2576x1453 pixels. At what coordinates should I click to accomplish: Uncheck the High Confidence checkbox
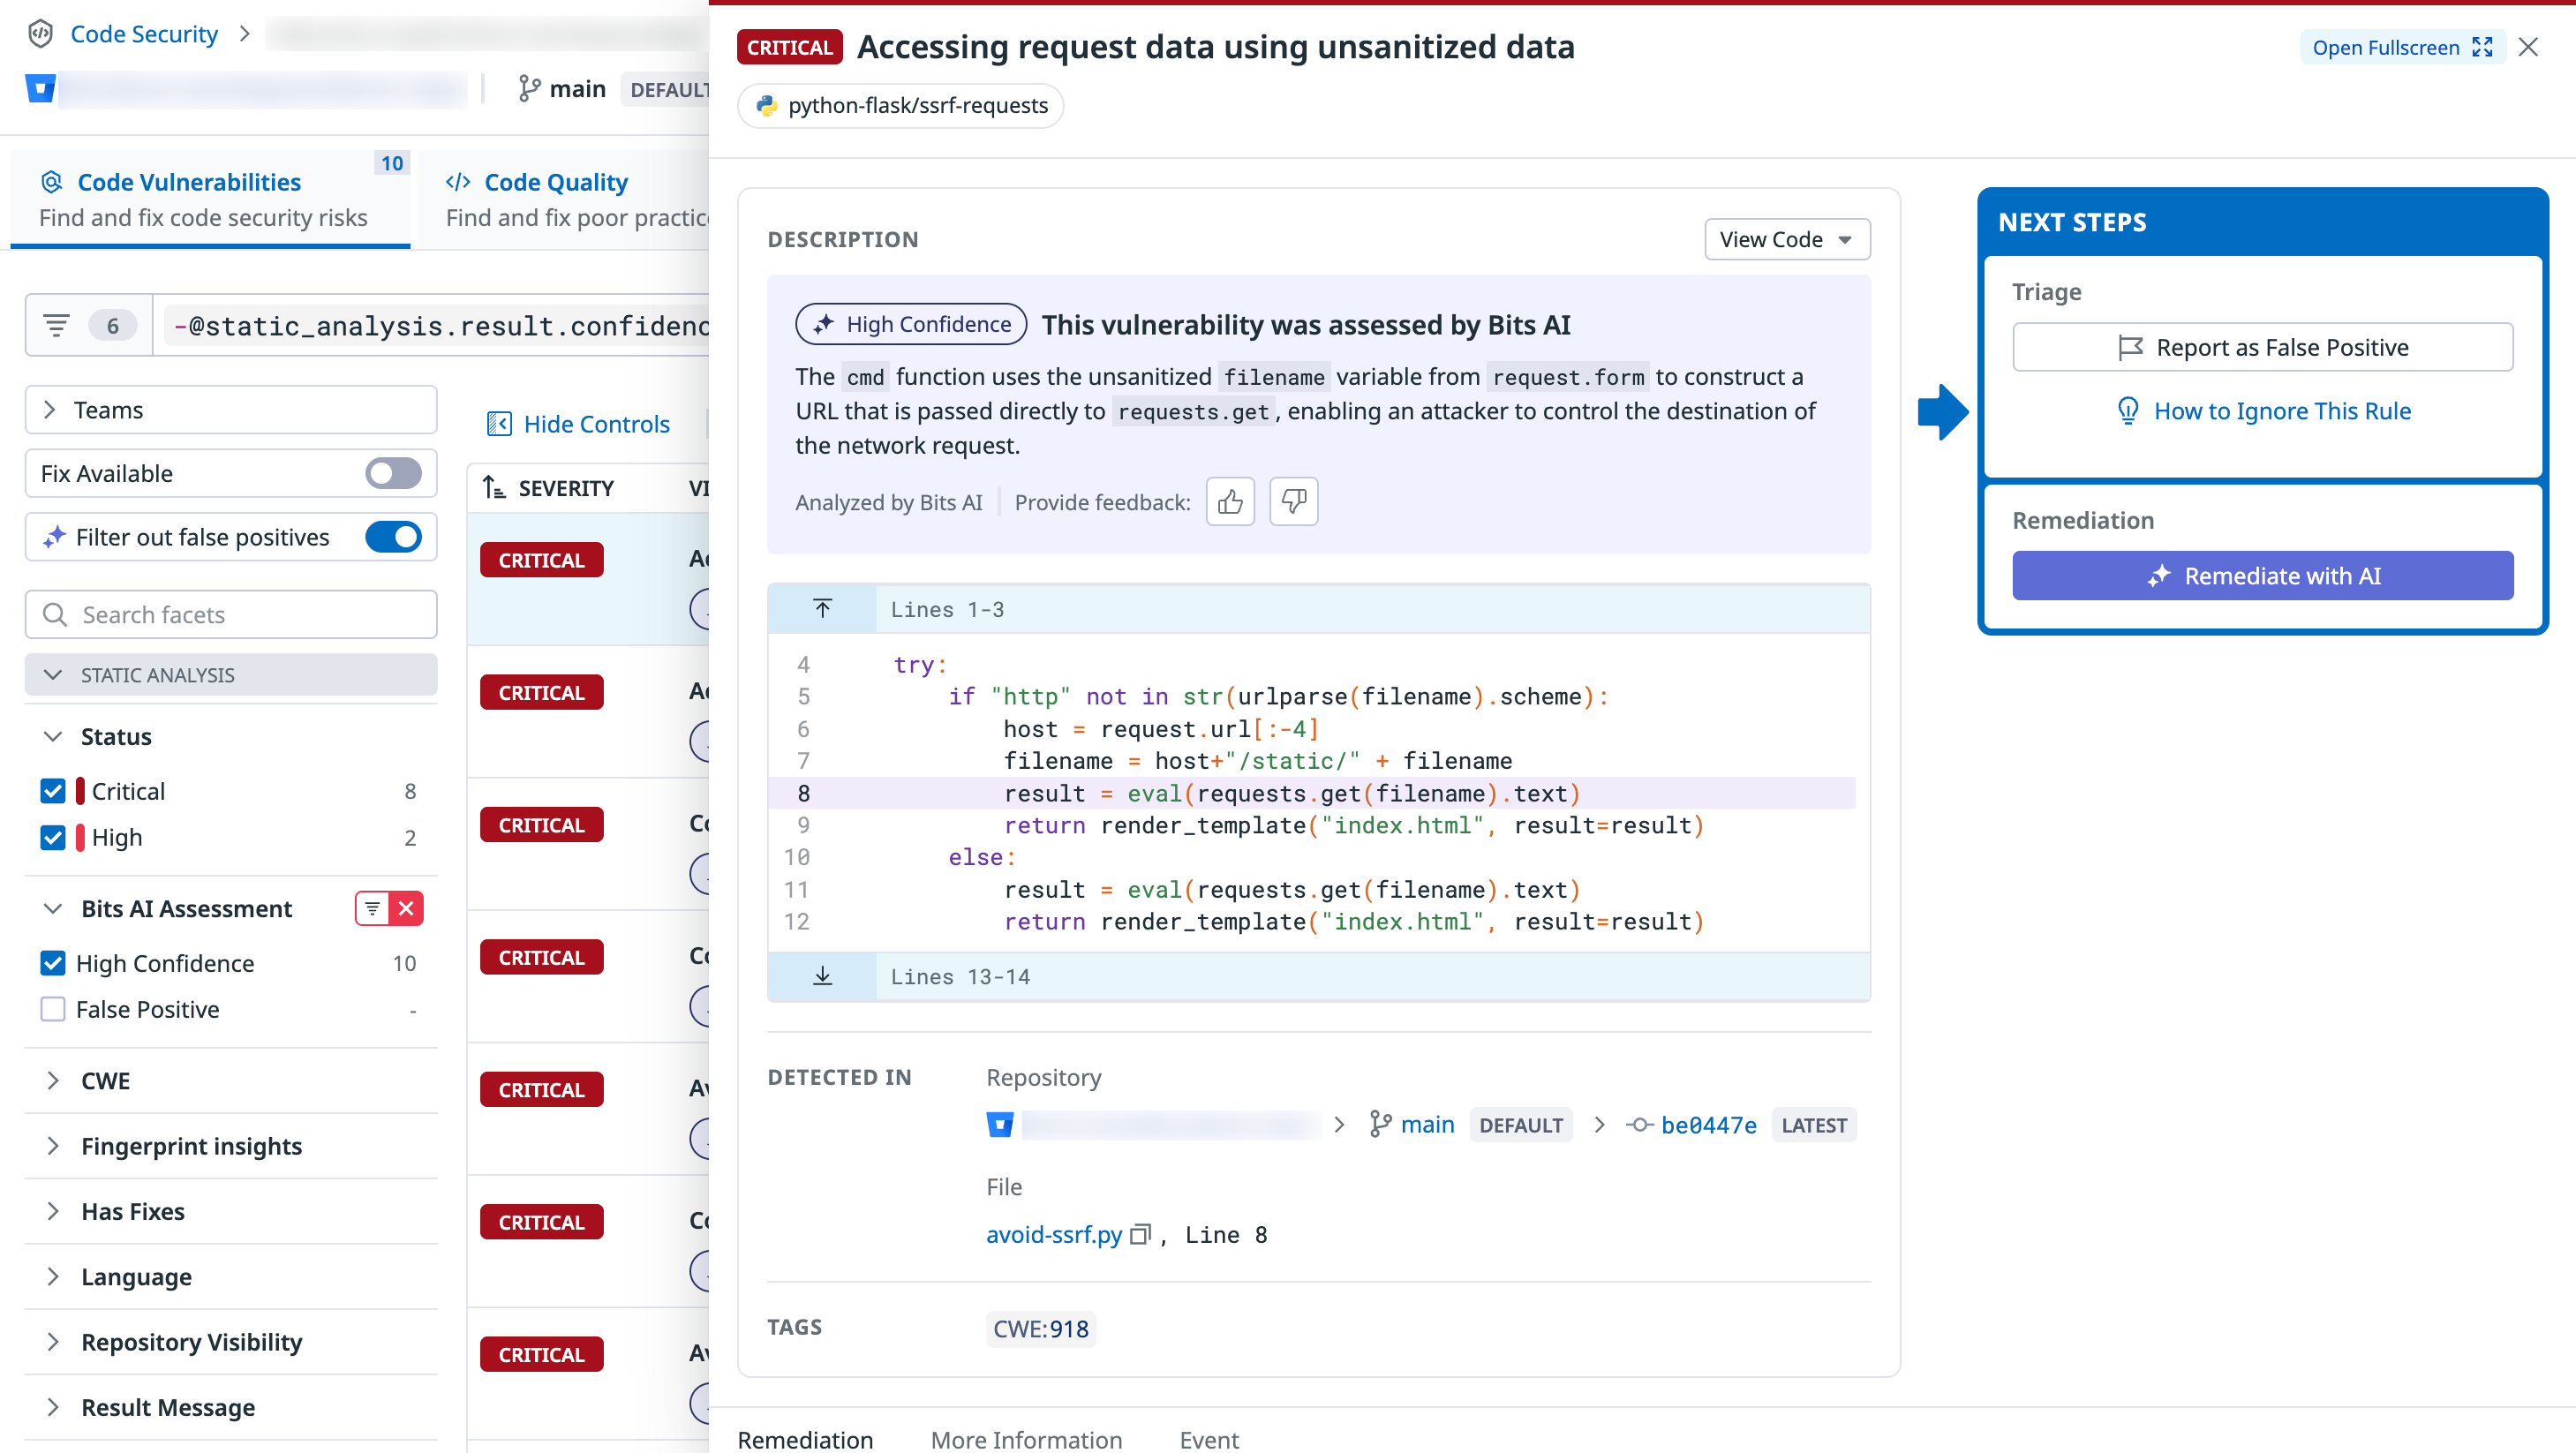pos(53,963)
